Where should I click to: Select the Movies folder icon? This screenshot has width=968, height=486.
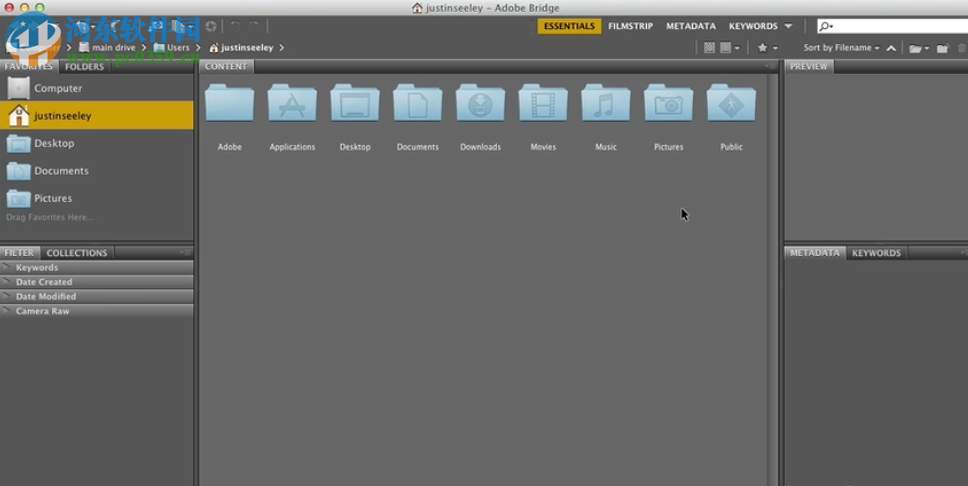(543, 103)
